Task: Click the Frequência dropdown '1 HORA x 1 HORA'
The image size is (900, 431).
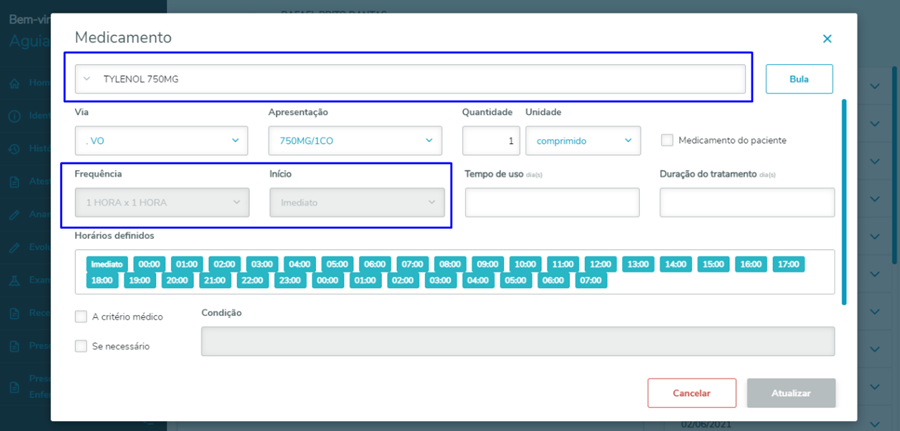Action: pyautogui.click(x=162, y=203)
